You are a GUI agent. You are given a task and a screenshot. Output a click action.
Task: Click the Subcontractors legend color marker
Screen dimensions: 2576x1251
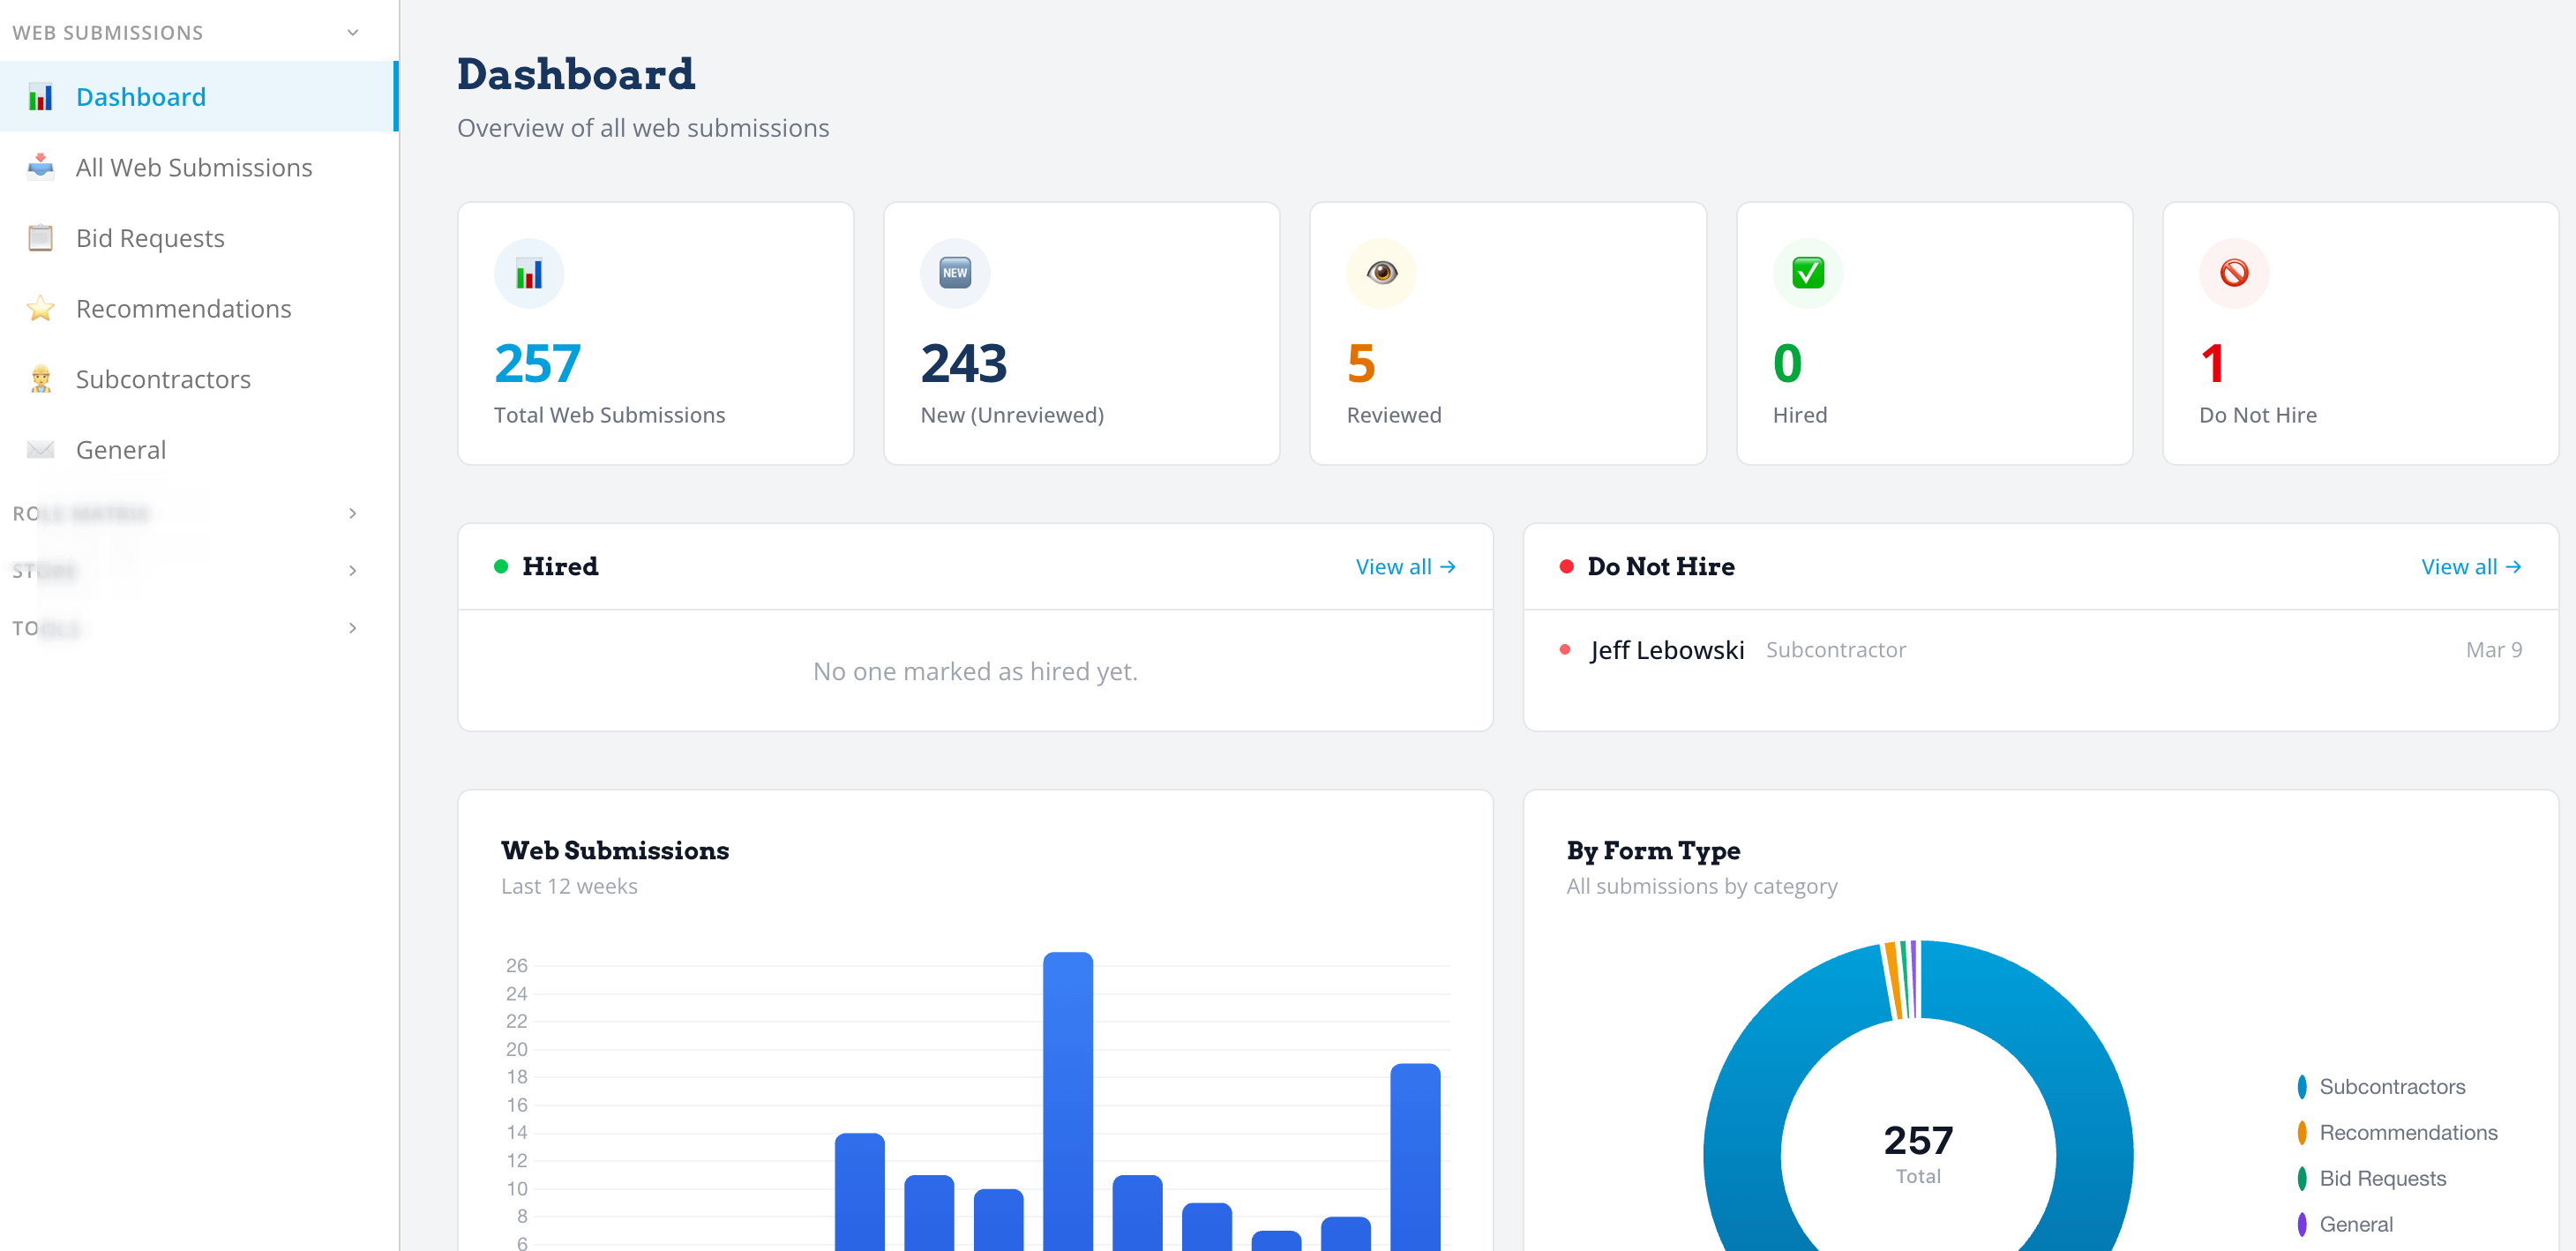click(x=2301, y=1087)
